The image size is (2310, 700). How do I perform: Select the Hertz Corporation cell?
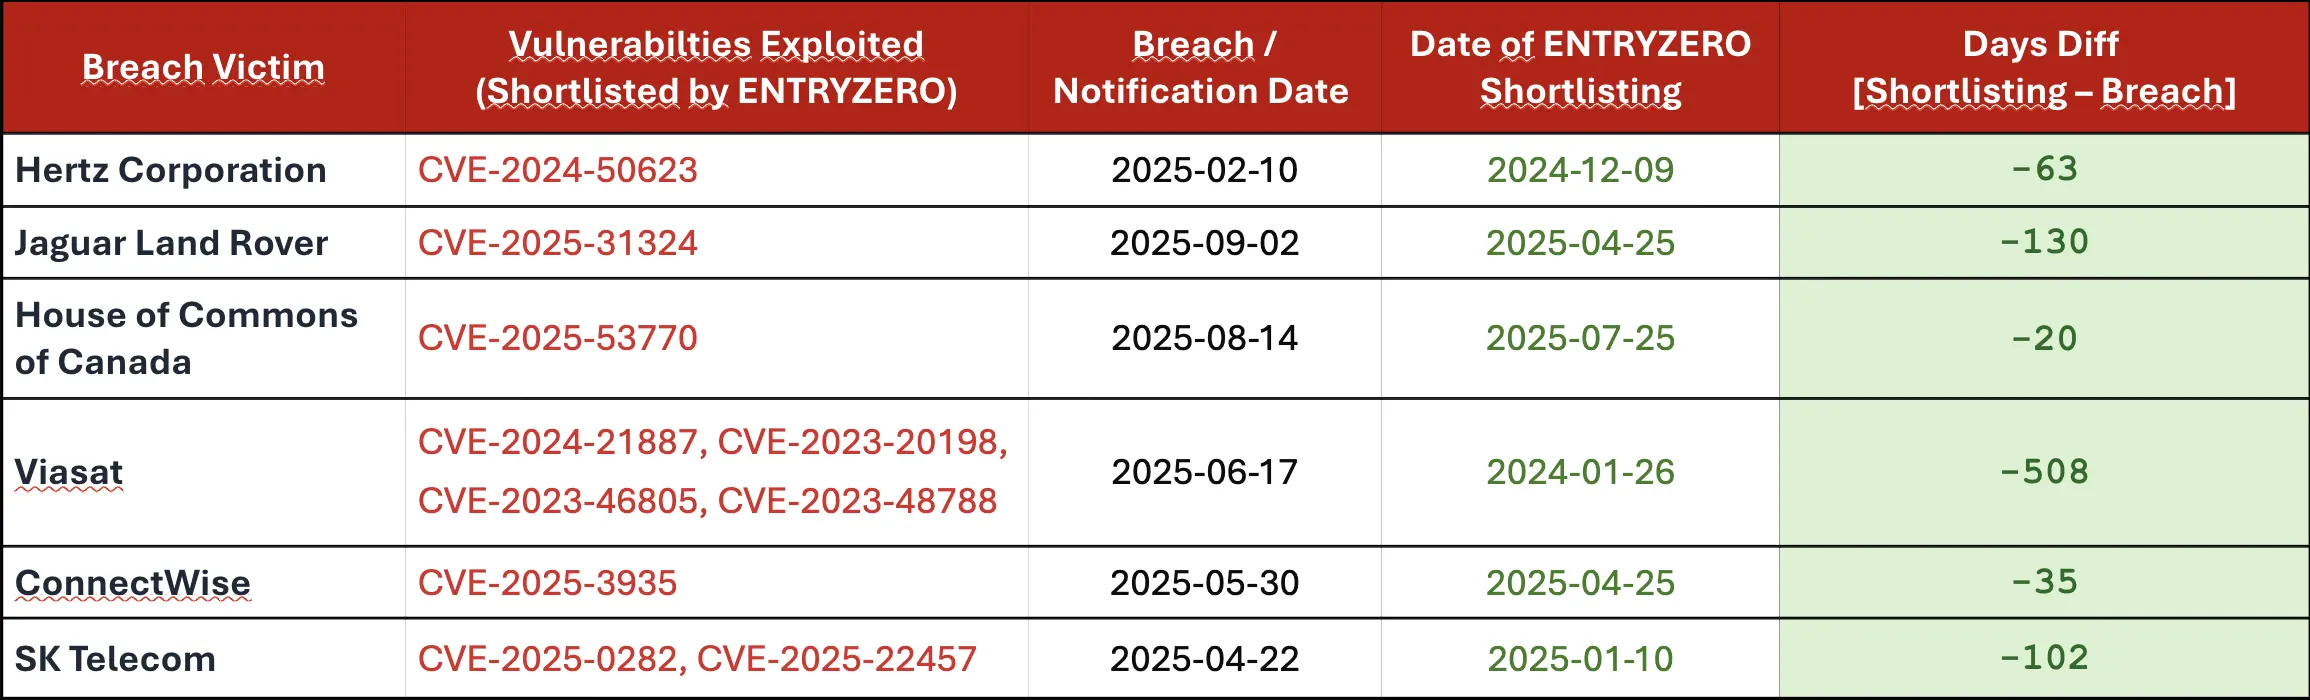(x=171, y=170)
